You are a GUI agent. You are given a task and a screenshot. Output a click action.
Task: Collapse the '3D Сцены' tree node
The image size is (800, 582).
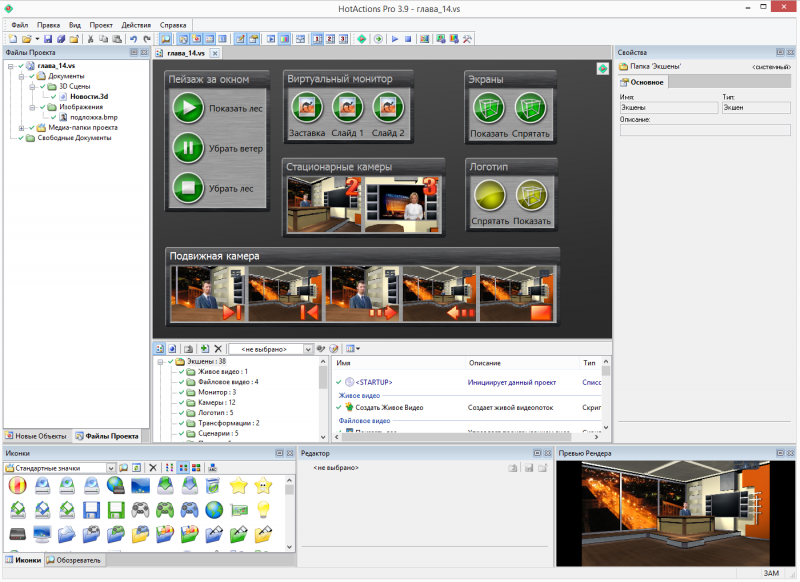(32, 87)
